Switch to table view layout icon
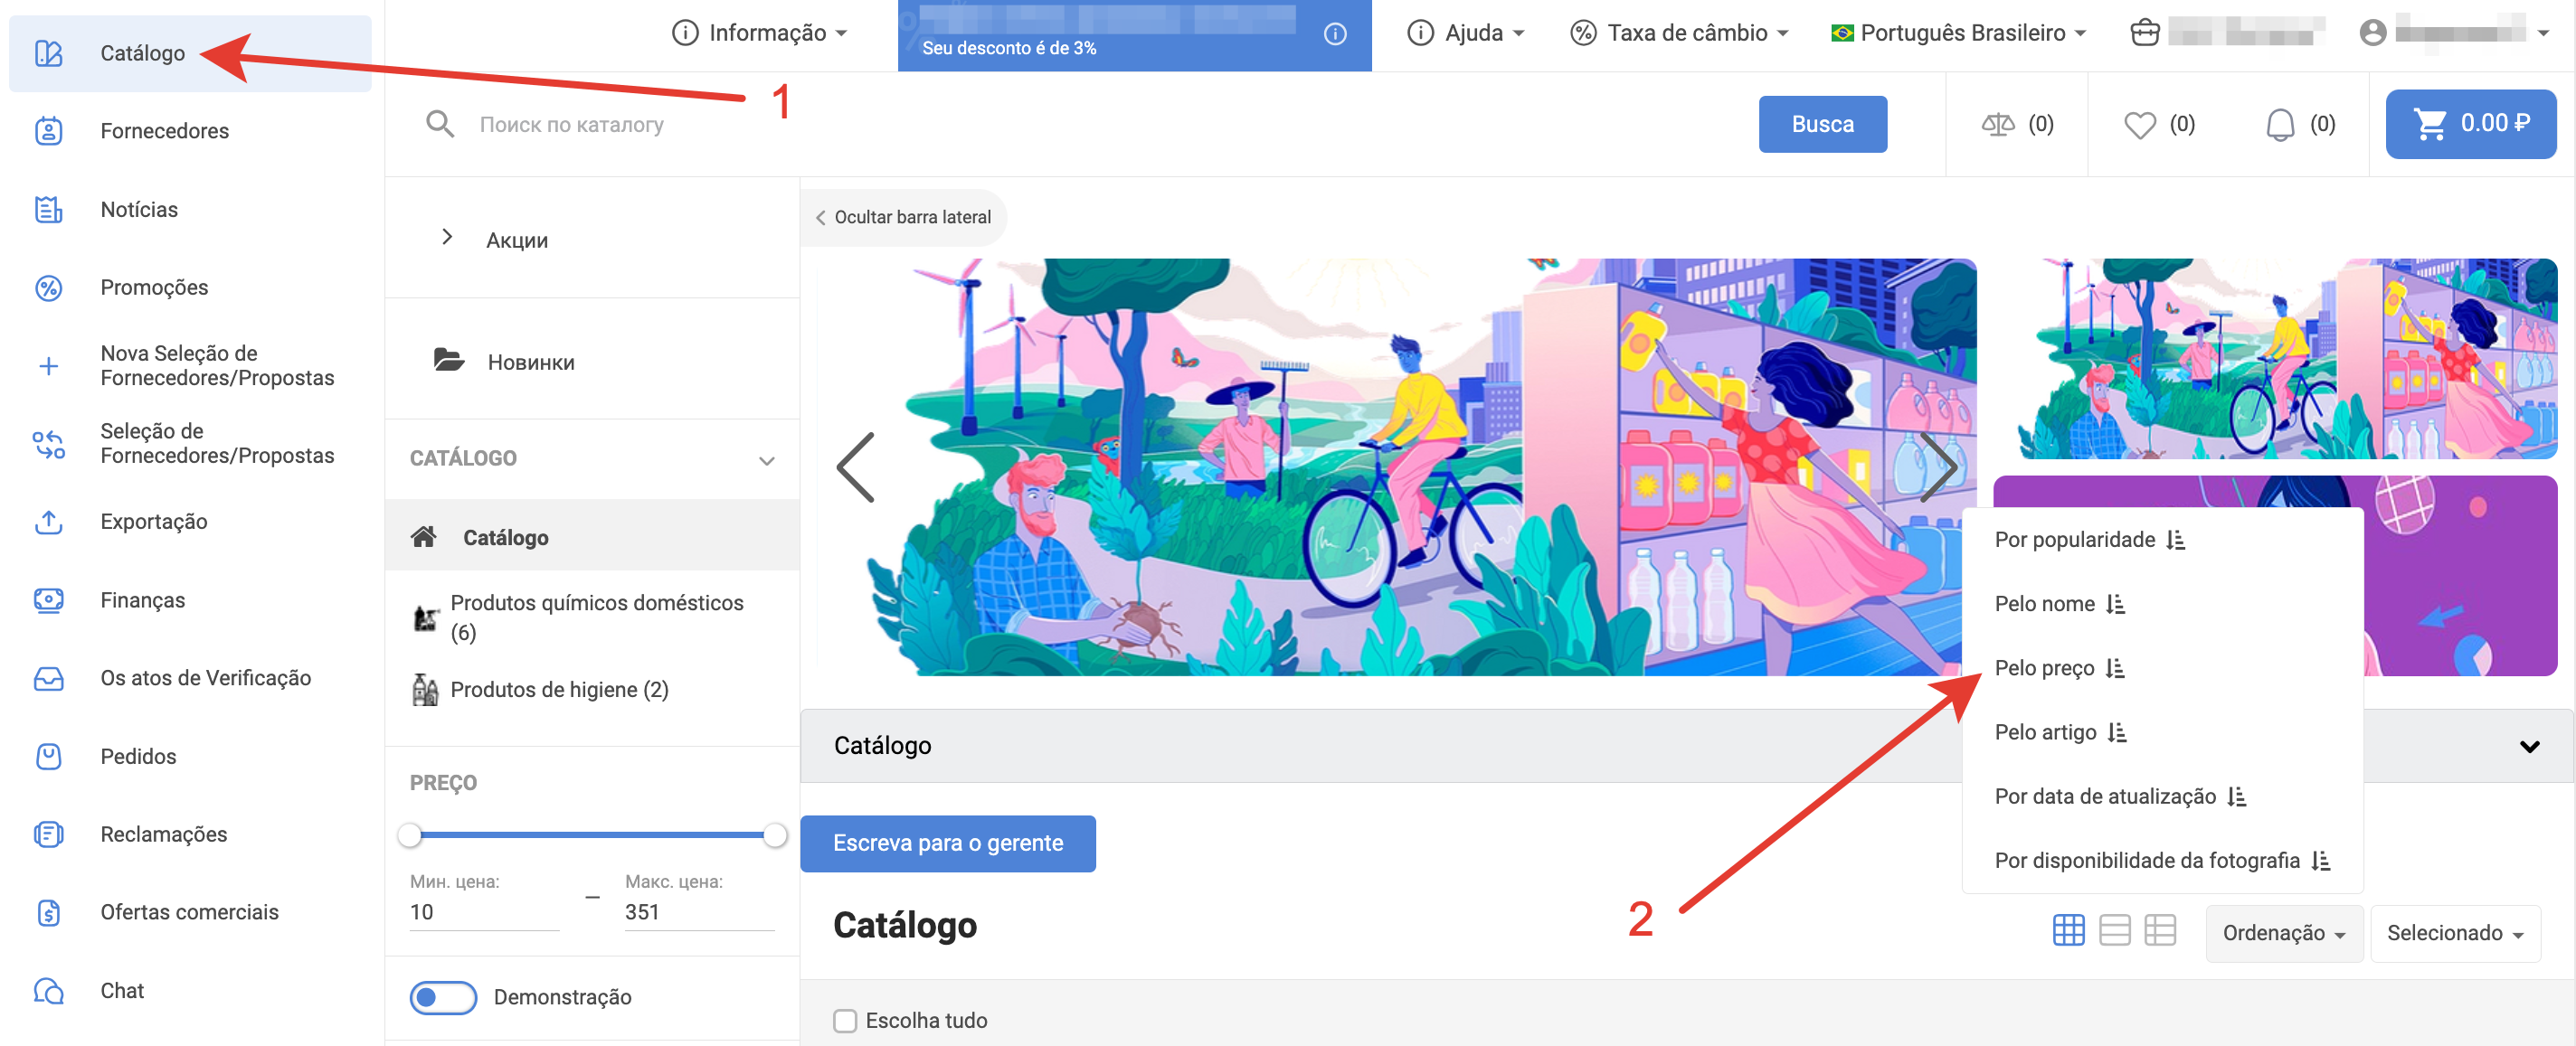The width and height of the screenshot is (2576, 1046). coord(2160,930)
